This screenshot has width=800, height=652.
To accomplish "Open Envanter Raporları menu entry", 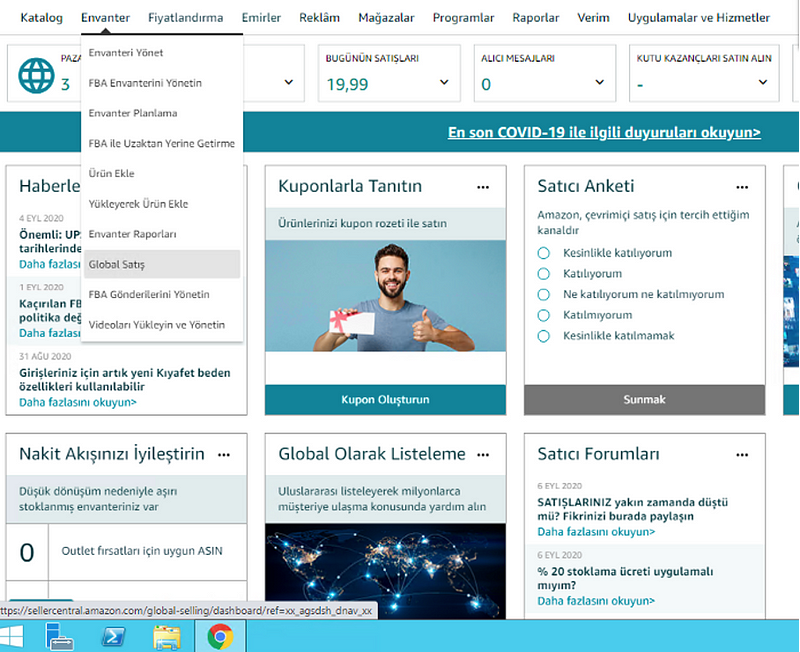I will point(162,234).
